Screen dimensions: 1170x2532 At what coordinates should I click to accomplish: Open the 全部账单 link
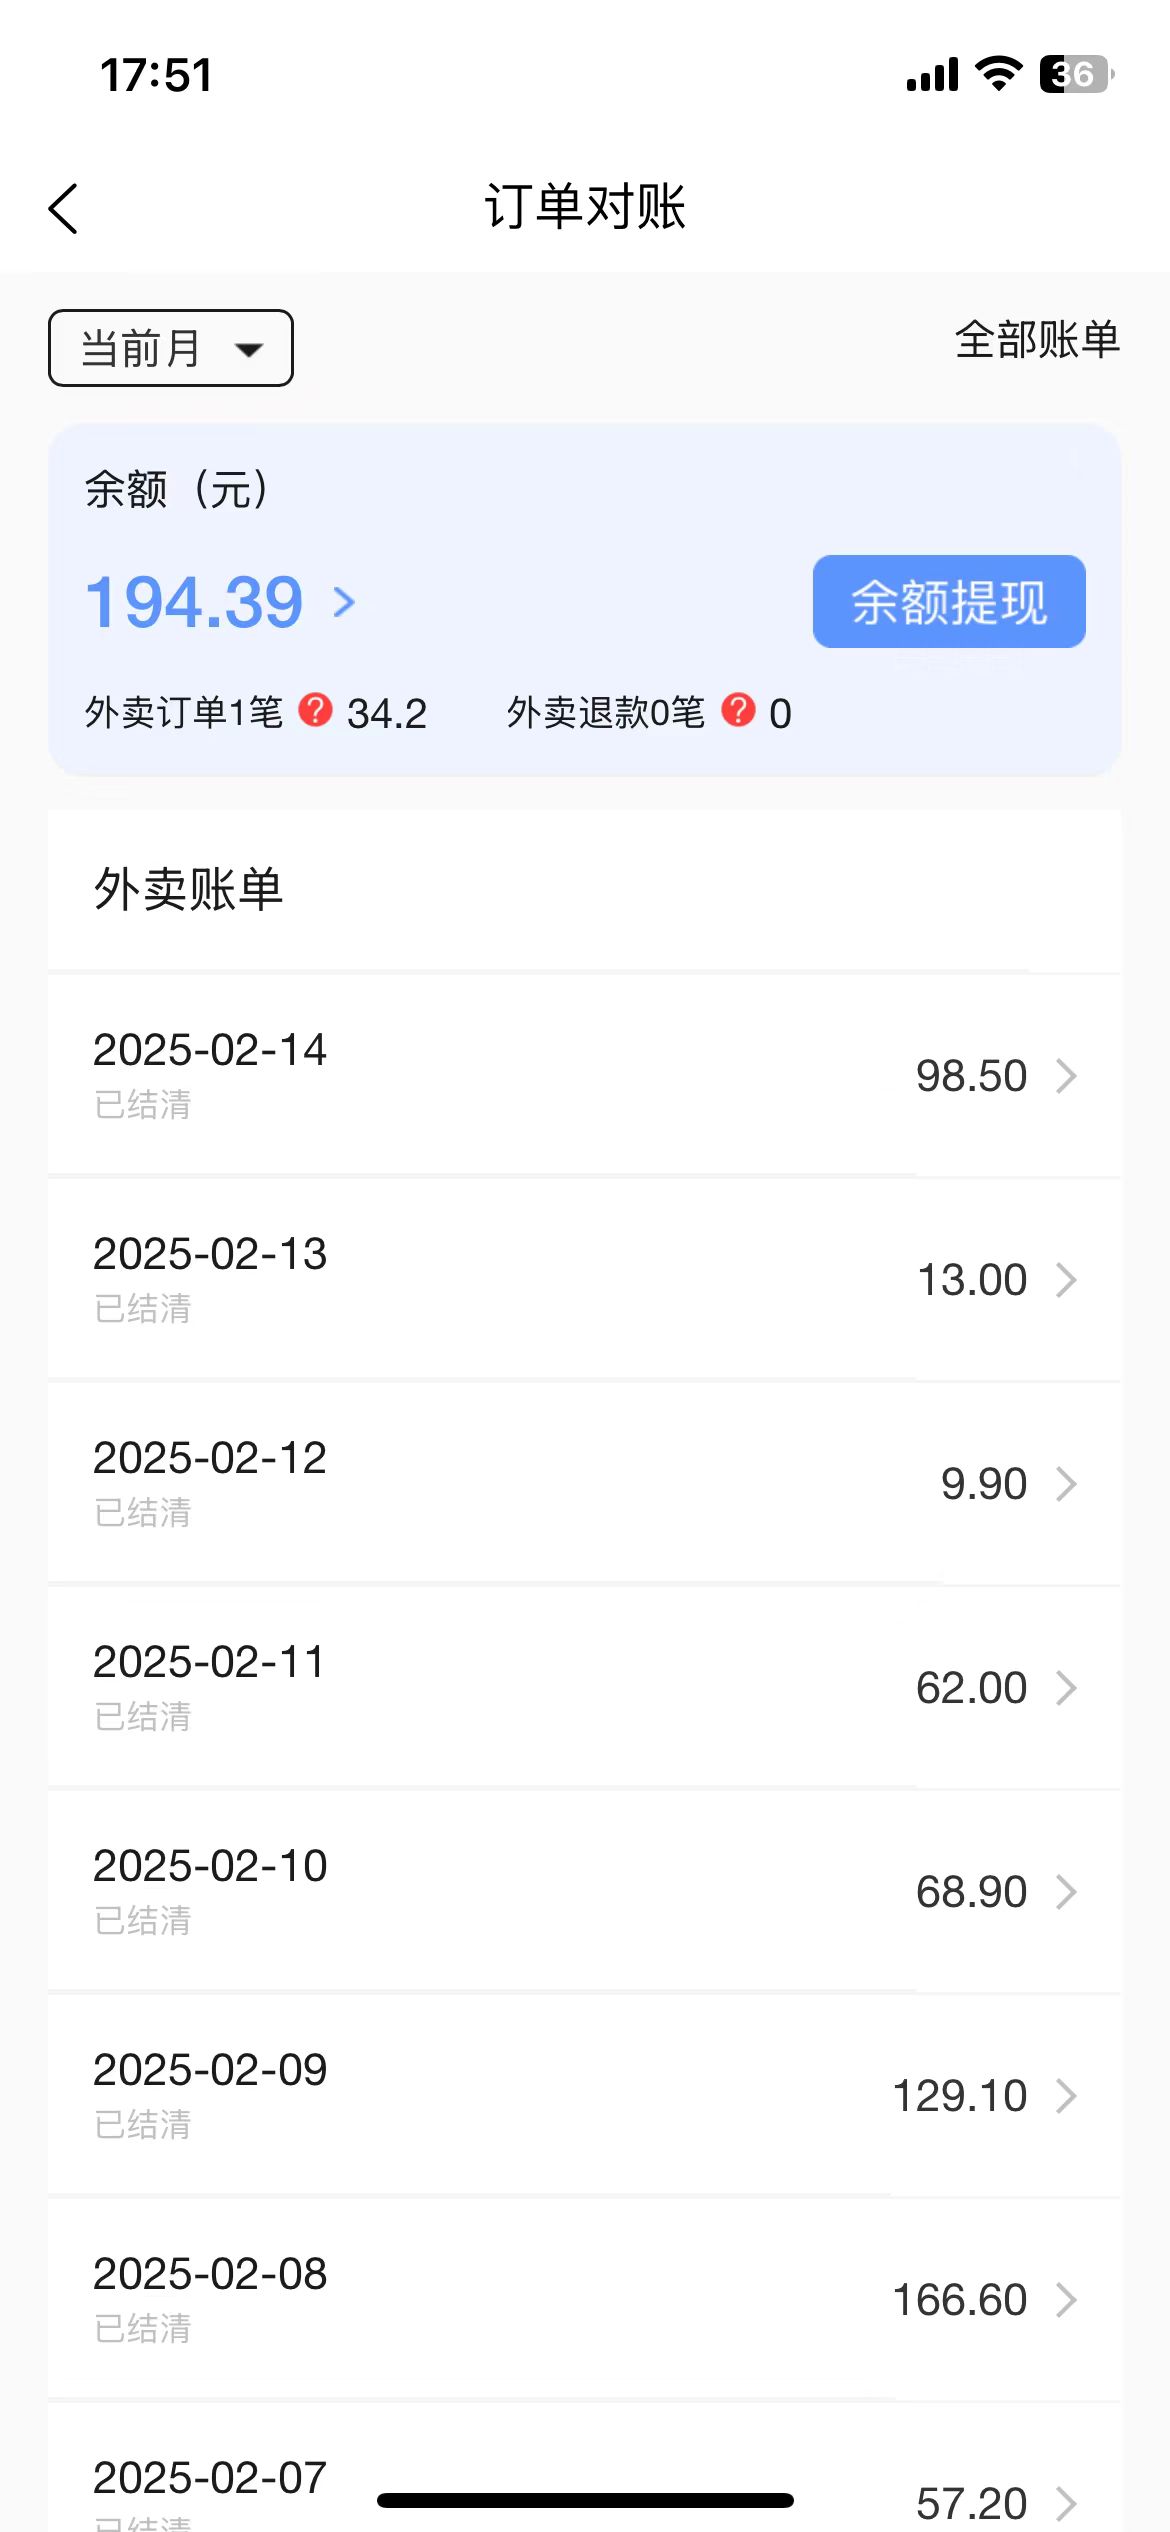click(x=1037, y=340)
